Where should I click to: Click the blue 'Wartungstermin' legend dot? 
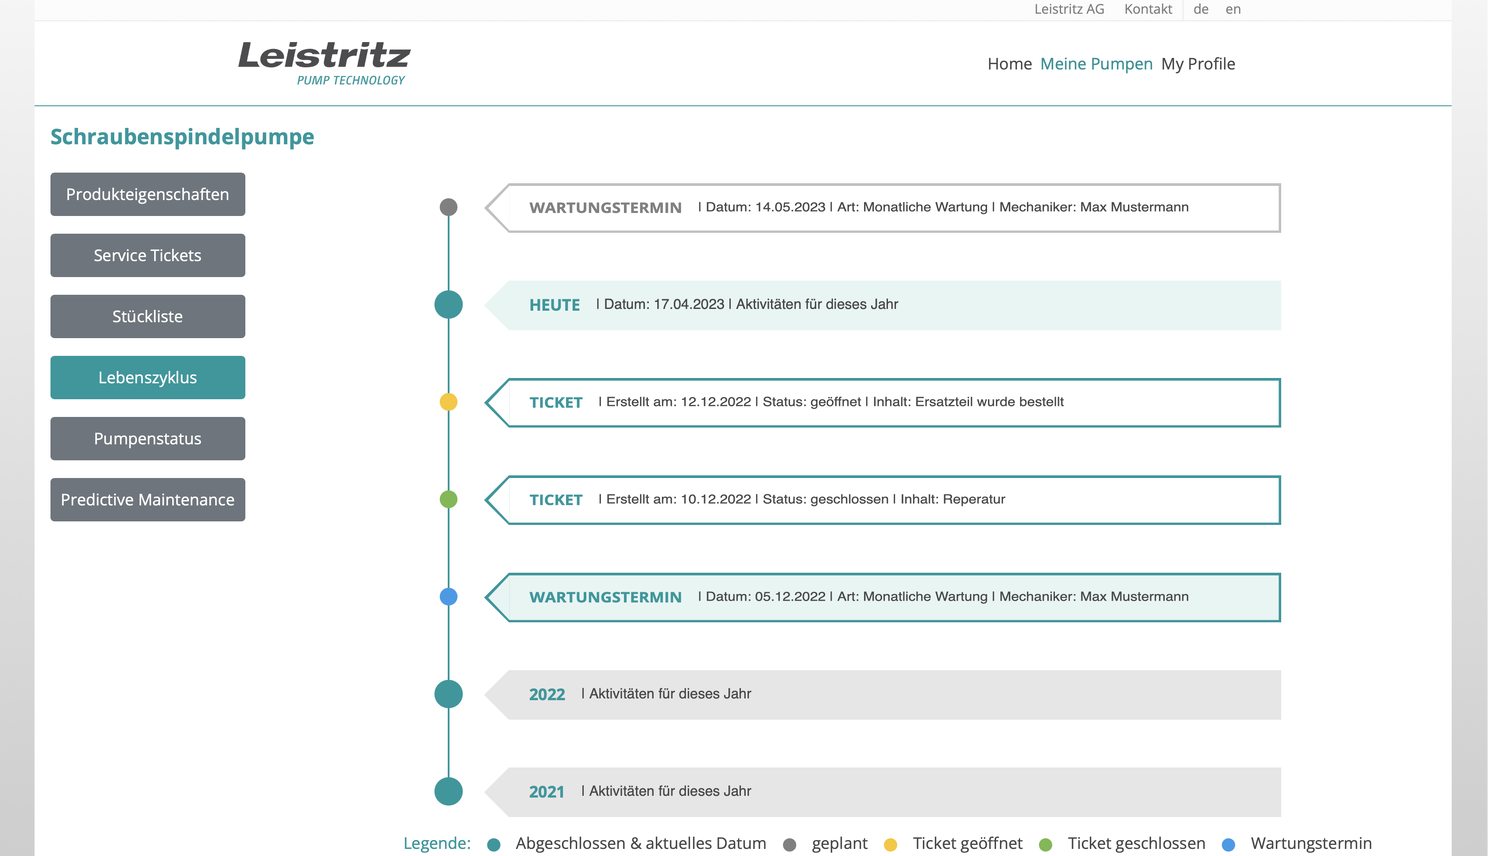tap(1229, 845)
